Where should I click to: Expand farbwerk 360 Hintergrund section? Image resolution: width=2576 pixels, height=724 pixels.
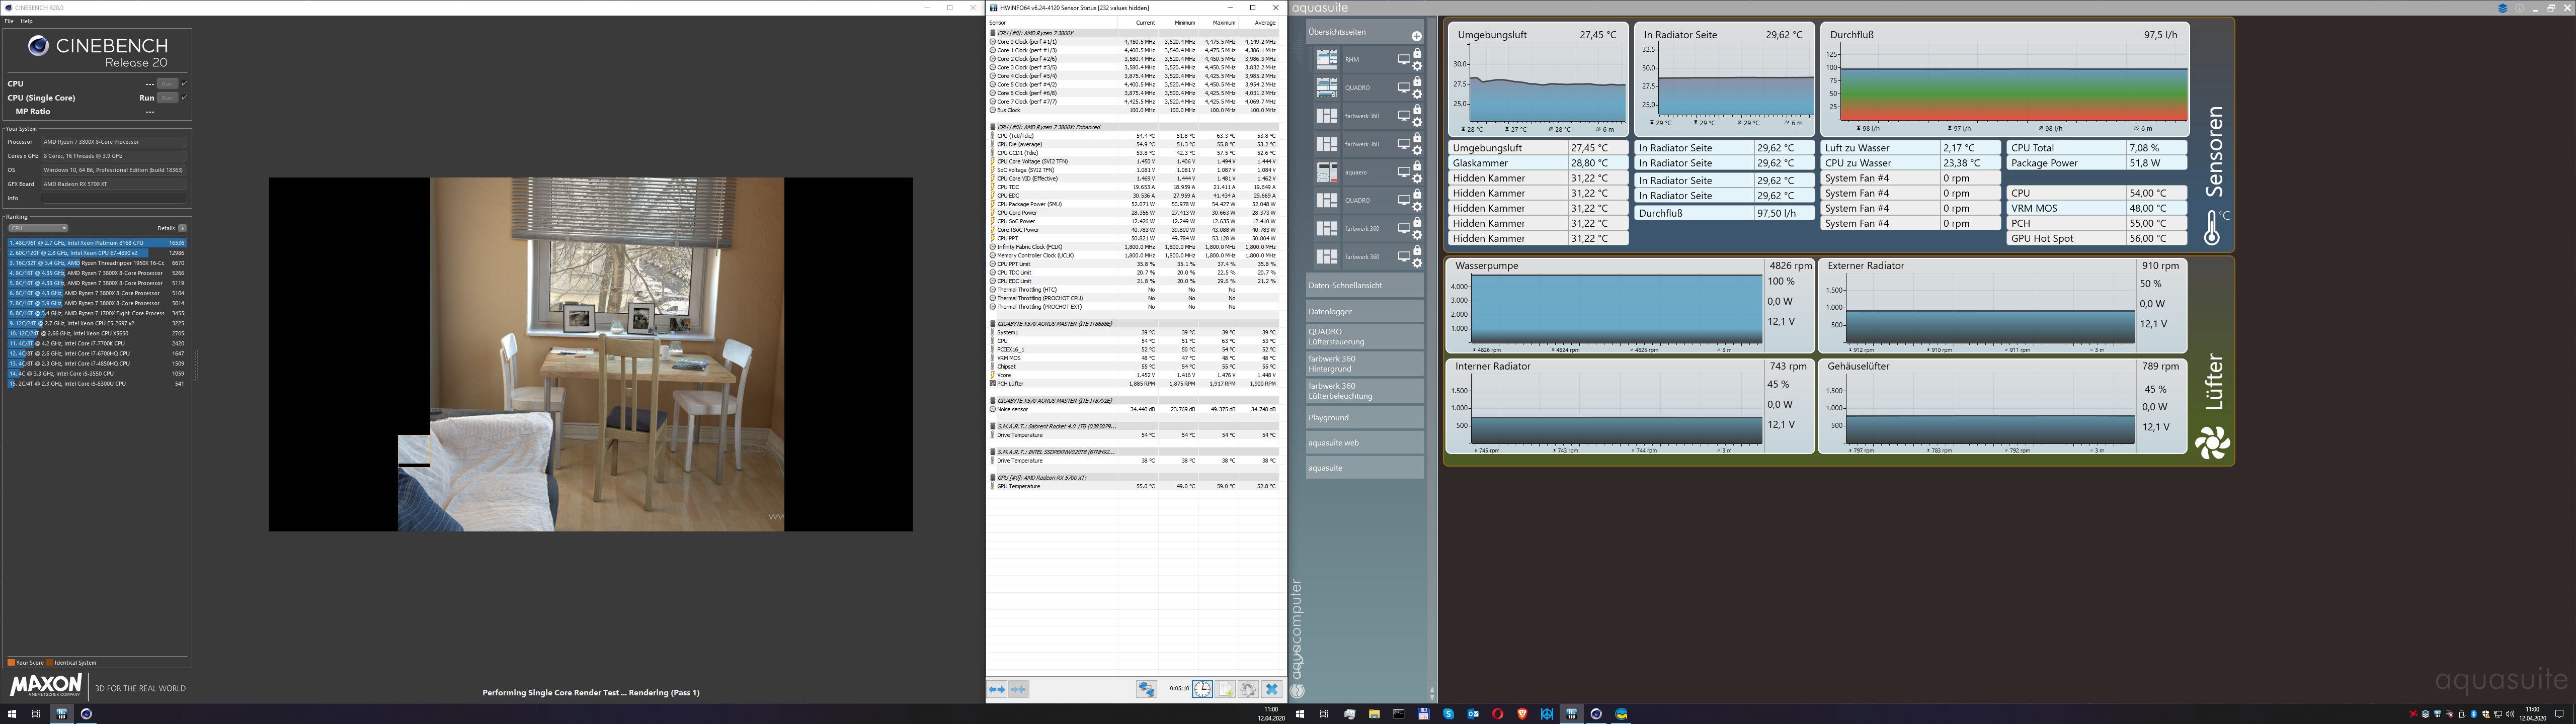click(1364, 363)
